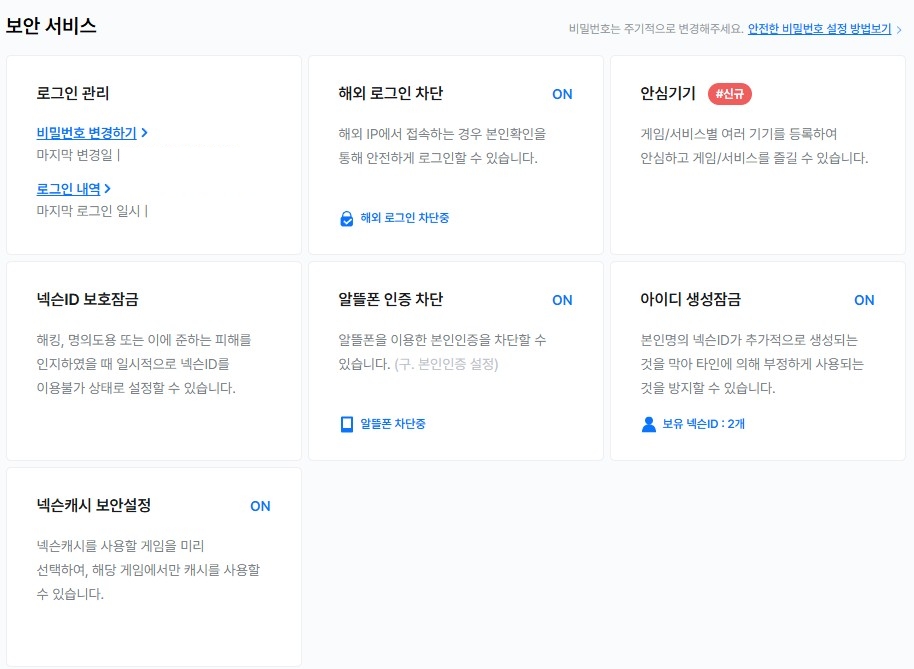Image resolution: width=914 pixels, height=669 pixels.
Task: Toggle the ON switch for 해외 로그인 차단
Action: 562,94
